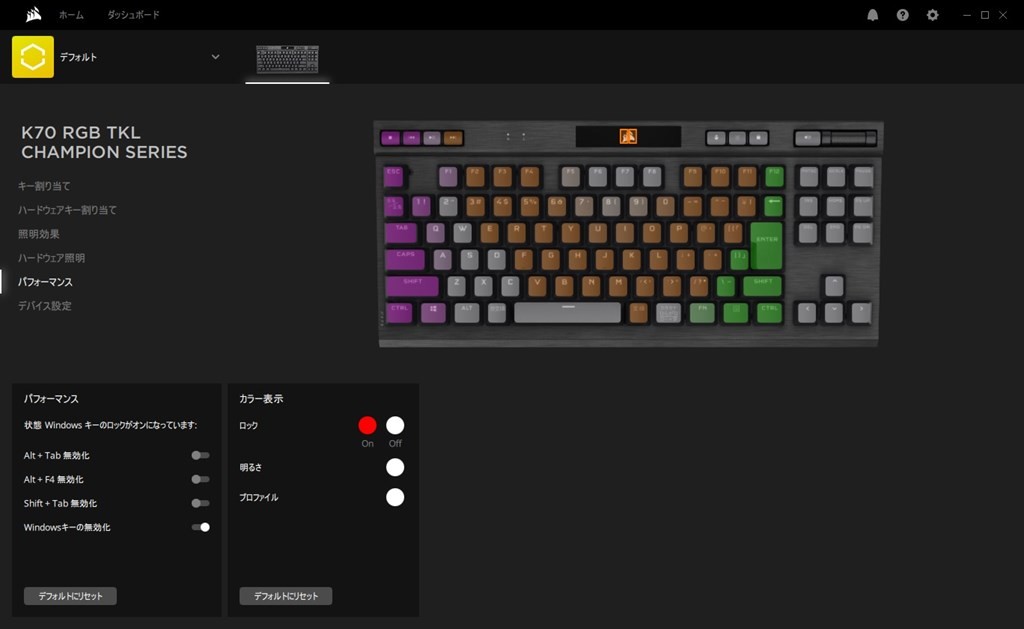Toggle Shift + Tab 無効化 switch

pos(200,503)
